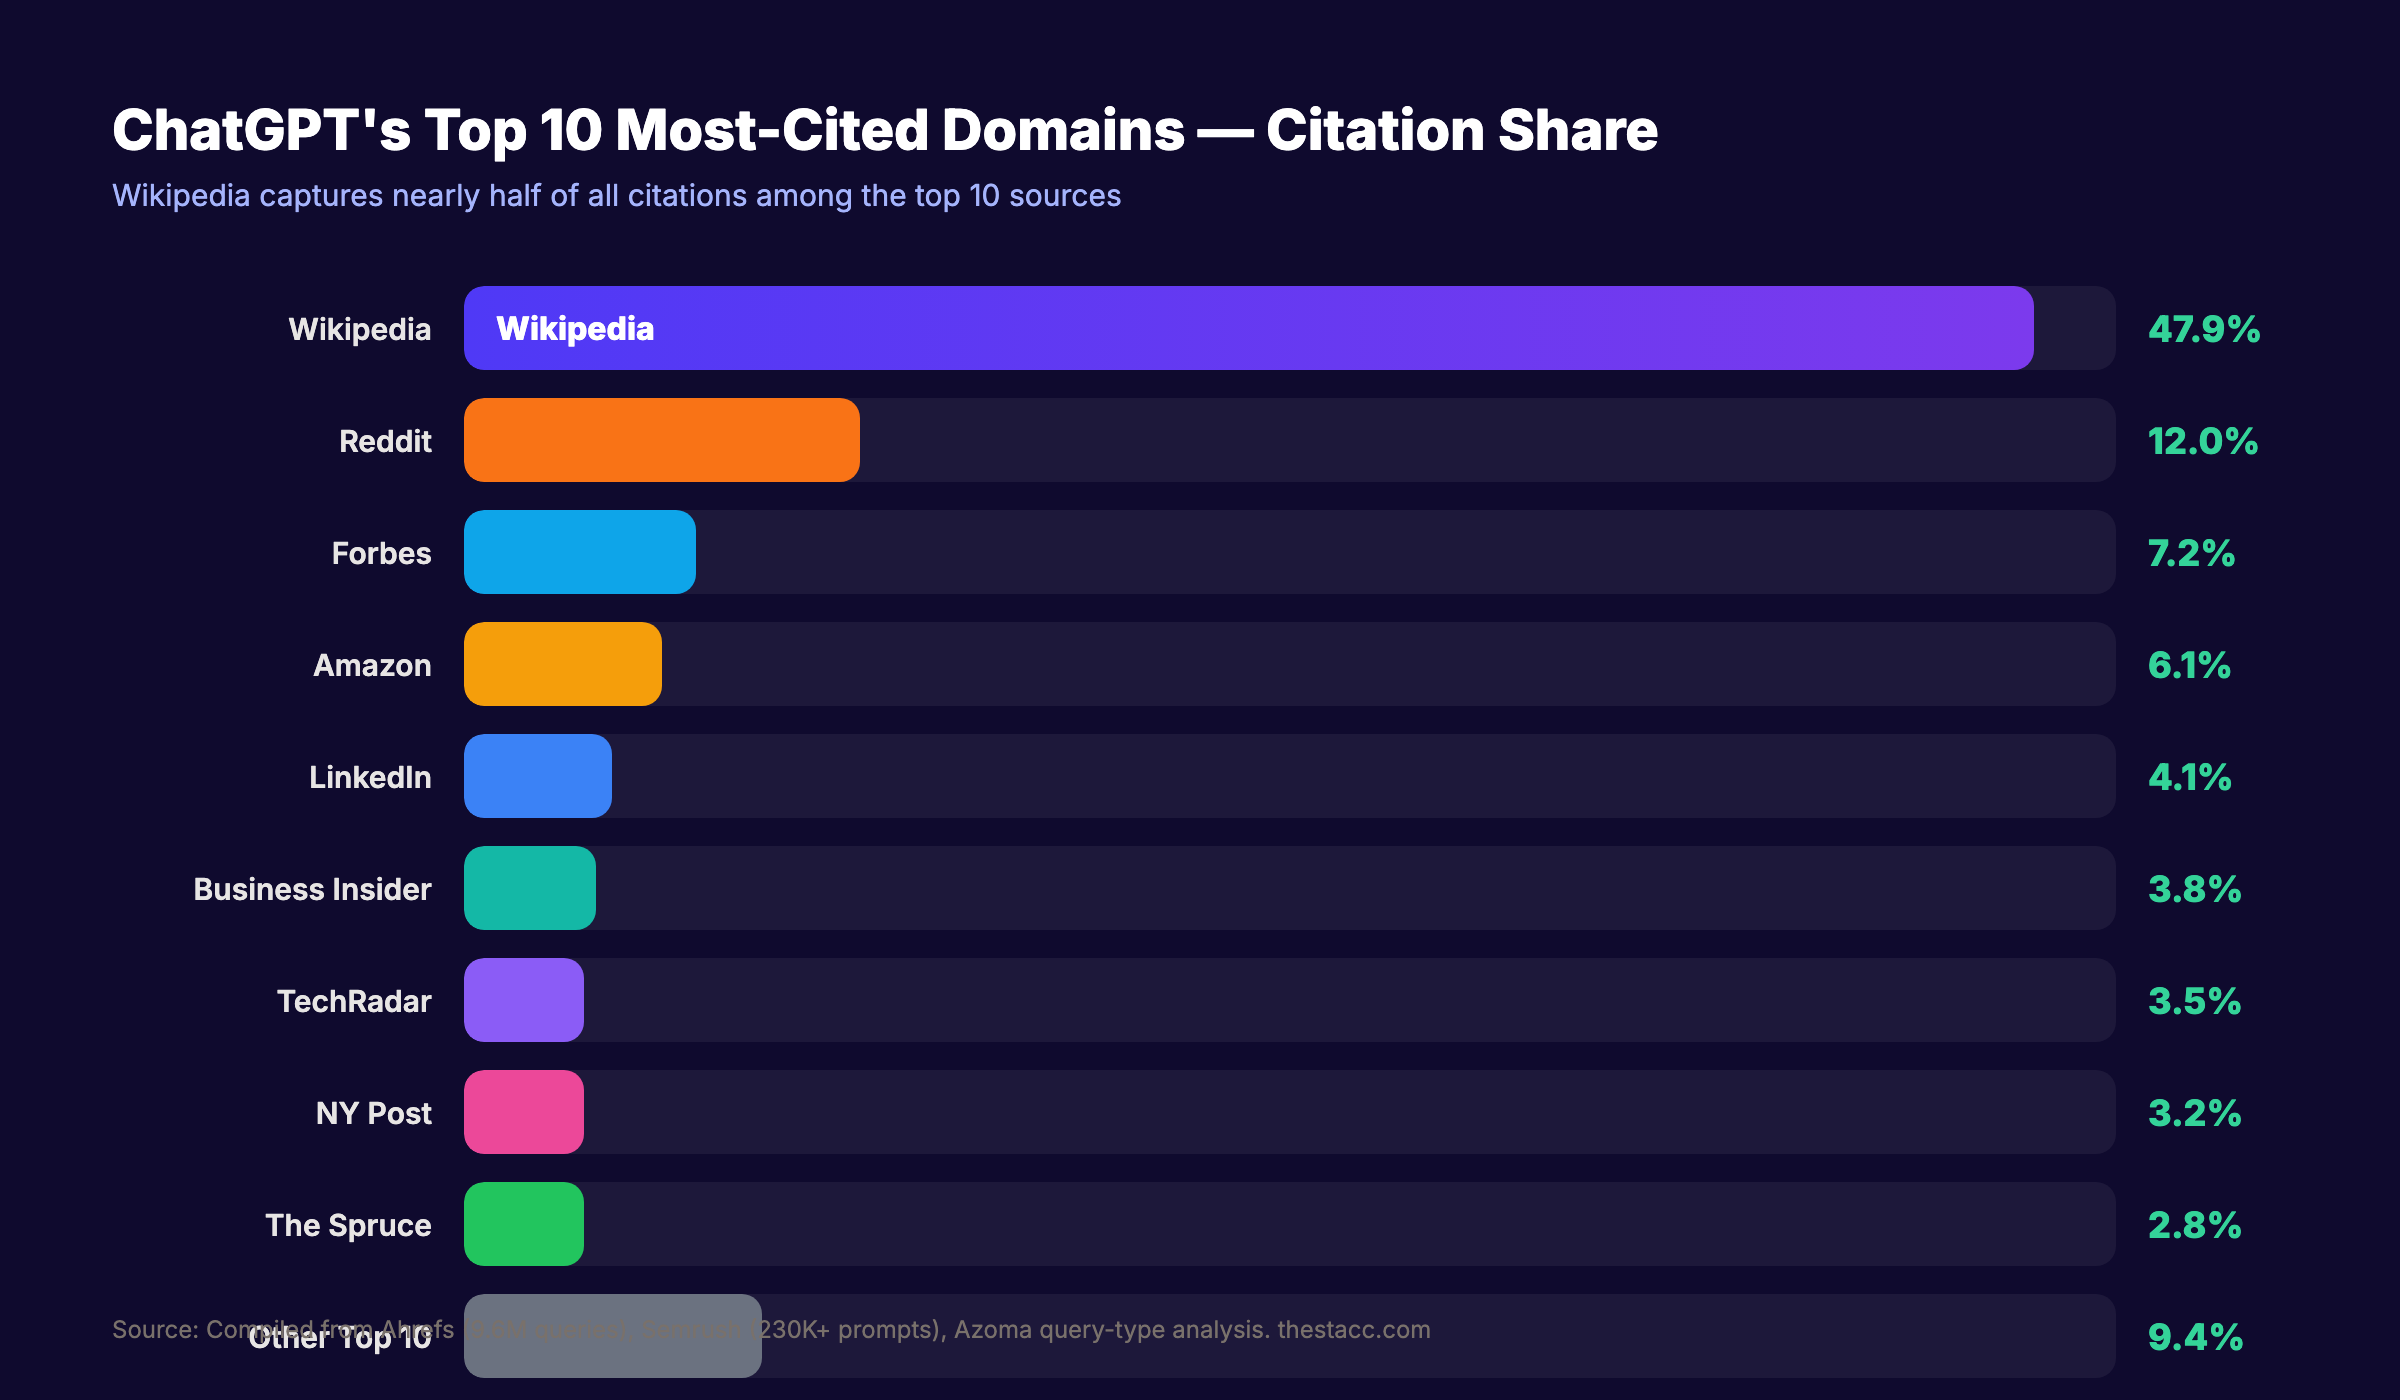Click the teal Business Insider bar

click(528, 887)
